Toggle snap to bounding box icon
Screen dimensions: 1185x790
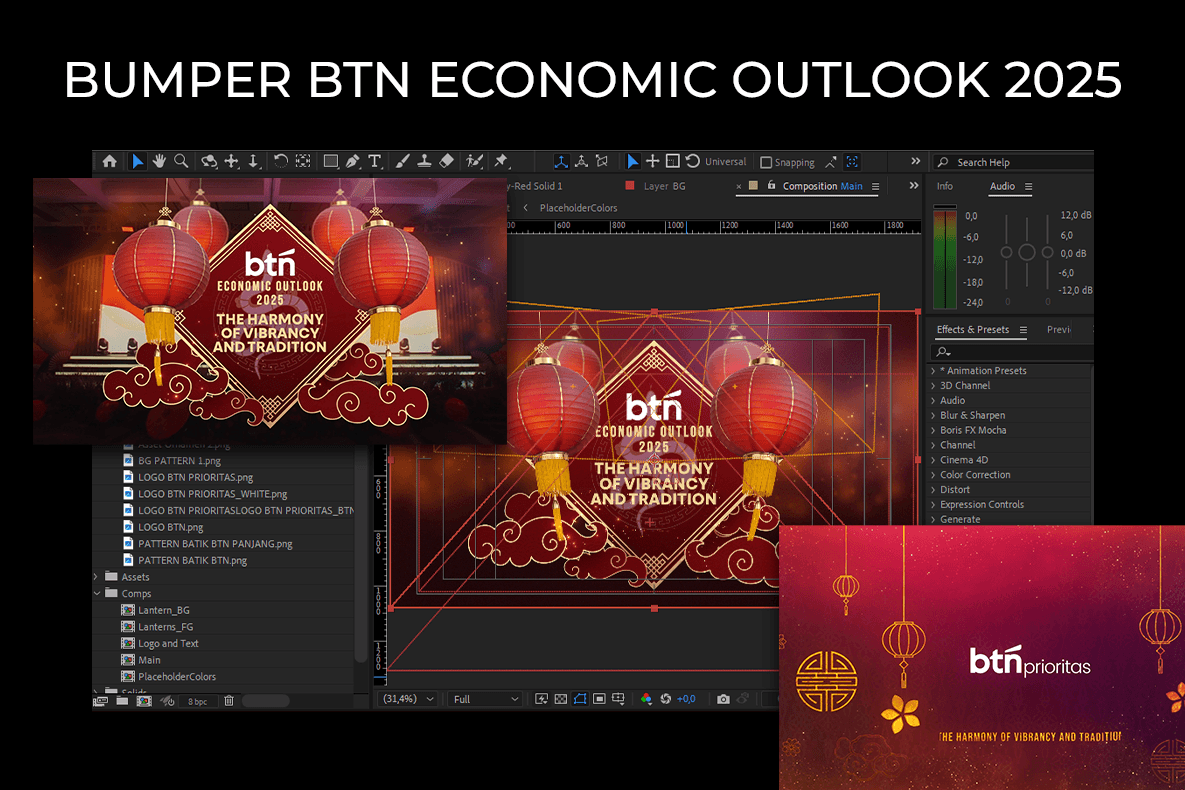tap(852, 162)
